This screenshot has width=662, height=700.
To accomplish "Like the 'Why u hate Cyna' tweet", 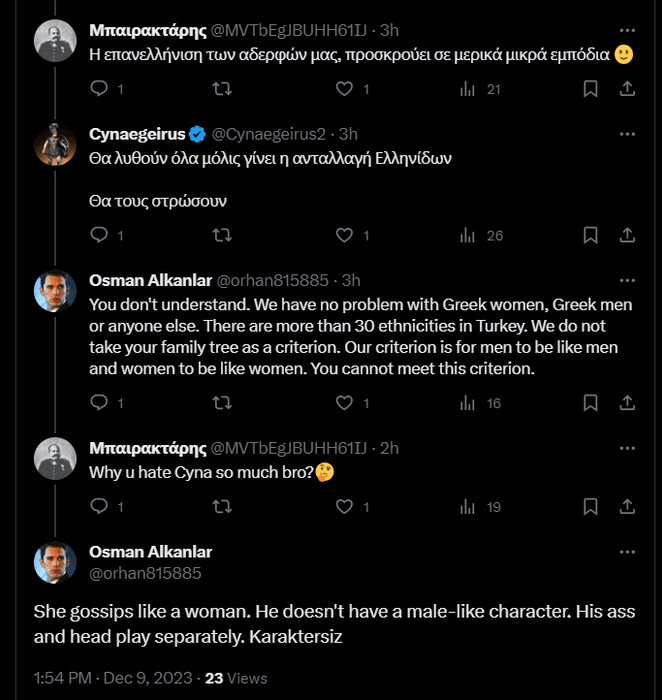I will [x=345, y=507].
